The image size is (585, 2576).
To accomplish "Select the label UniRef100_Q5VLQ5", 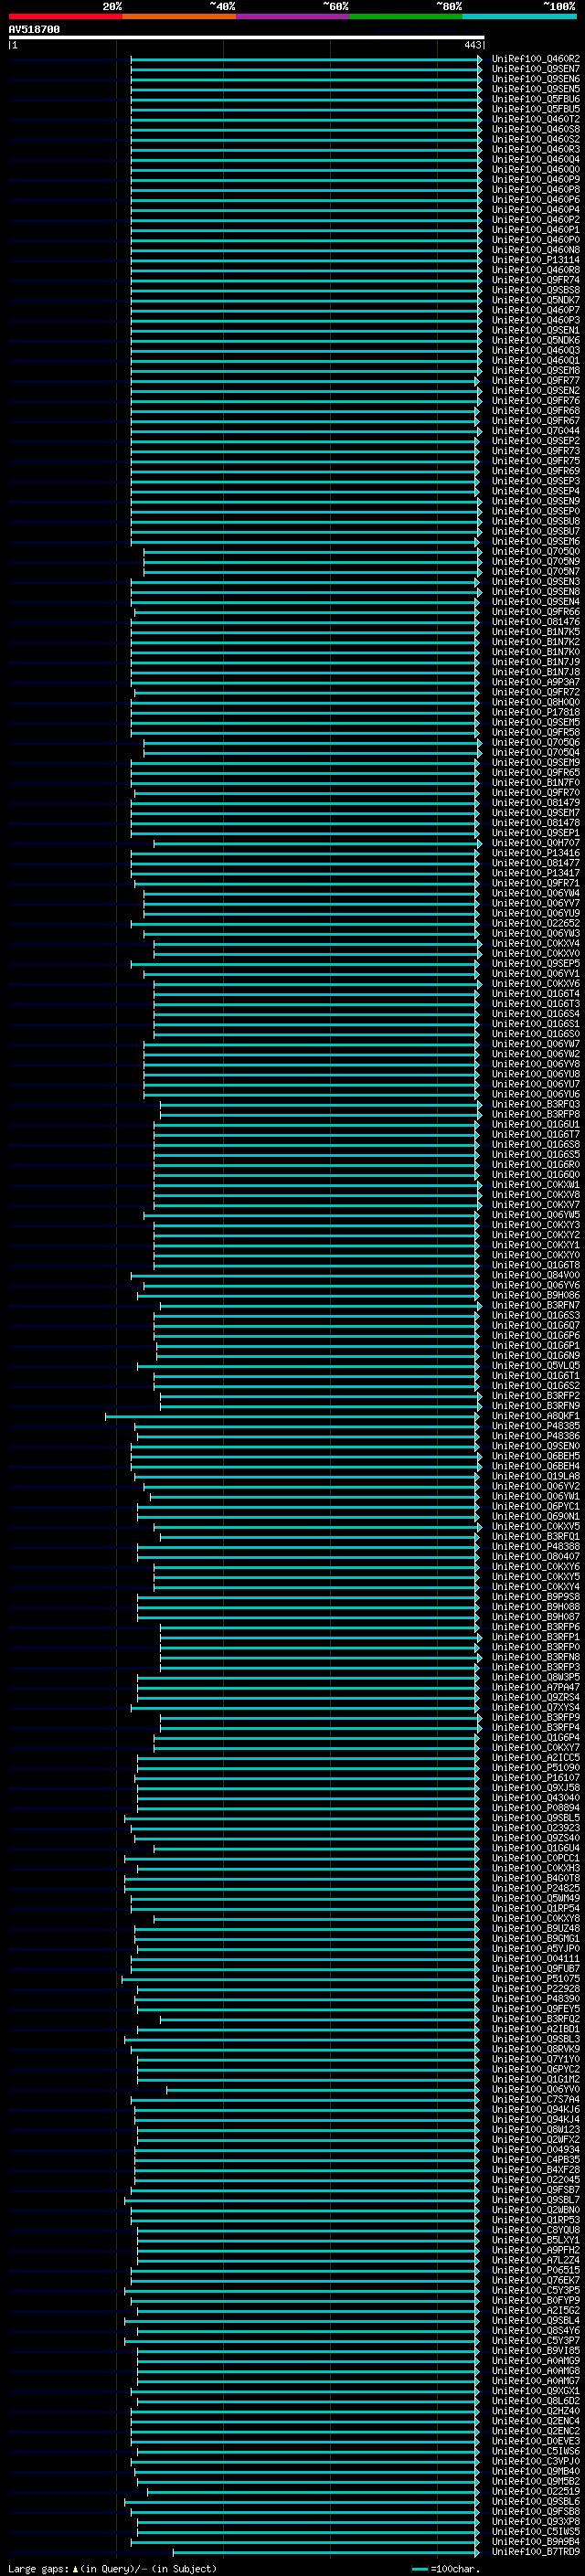I will click(535, 1365).
